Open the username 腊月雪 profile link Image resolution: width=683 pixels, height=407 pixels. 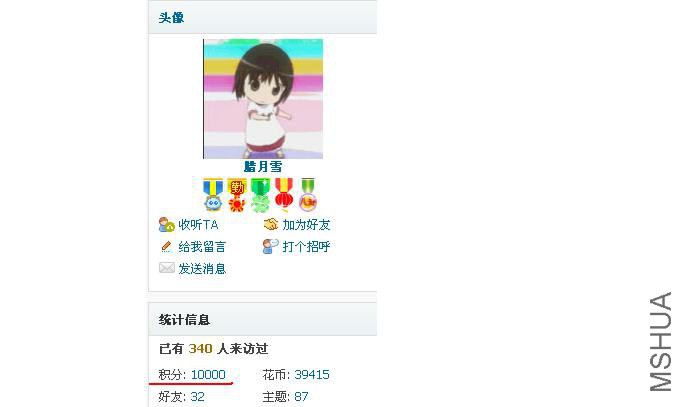coord(263,166)
